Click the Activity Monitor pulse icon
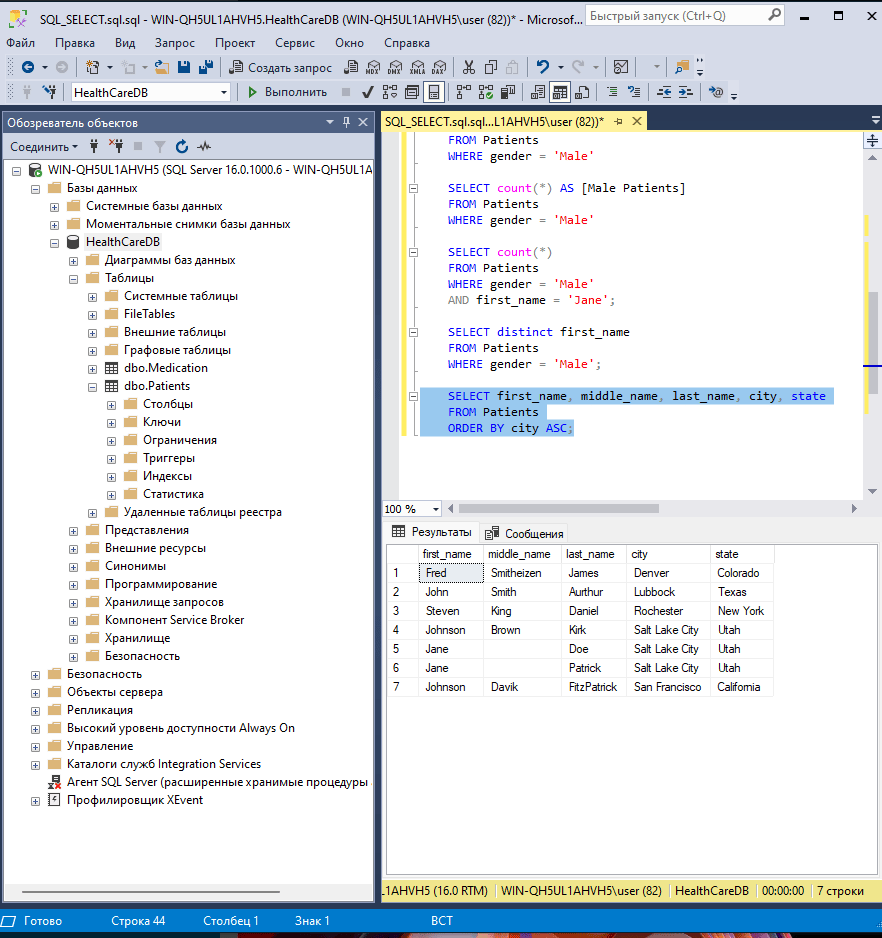 [204, 147]
